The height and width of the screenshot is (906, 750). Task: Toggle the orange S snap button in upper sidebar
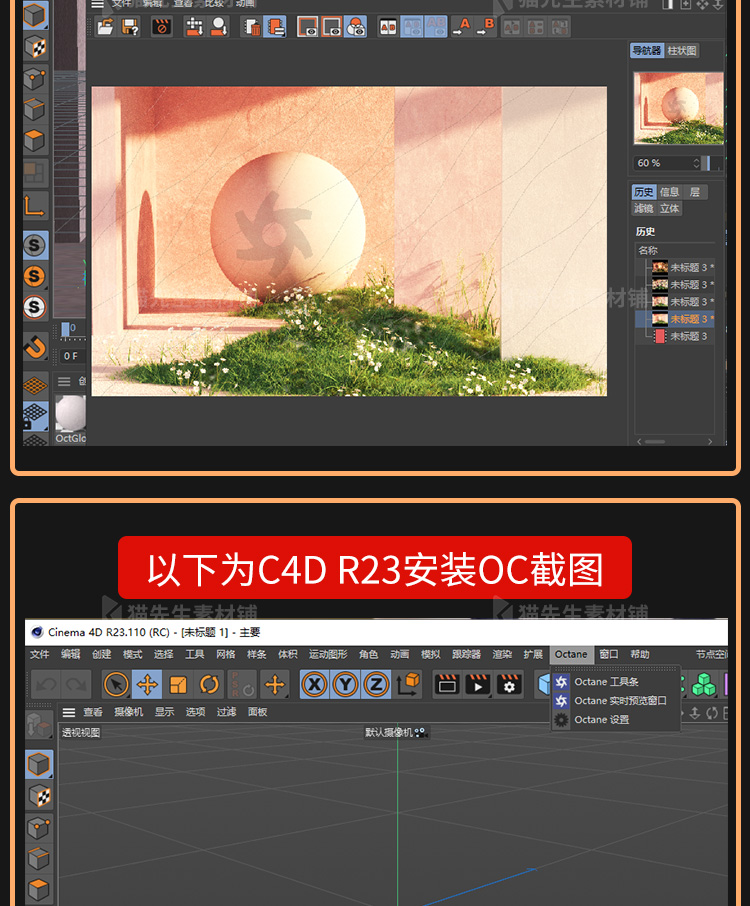pyautogui.click(x=35, y=276)
